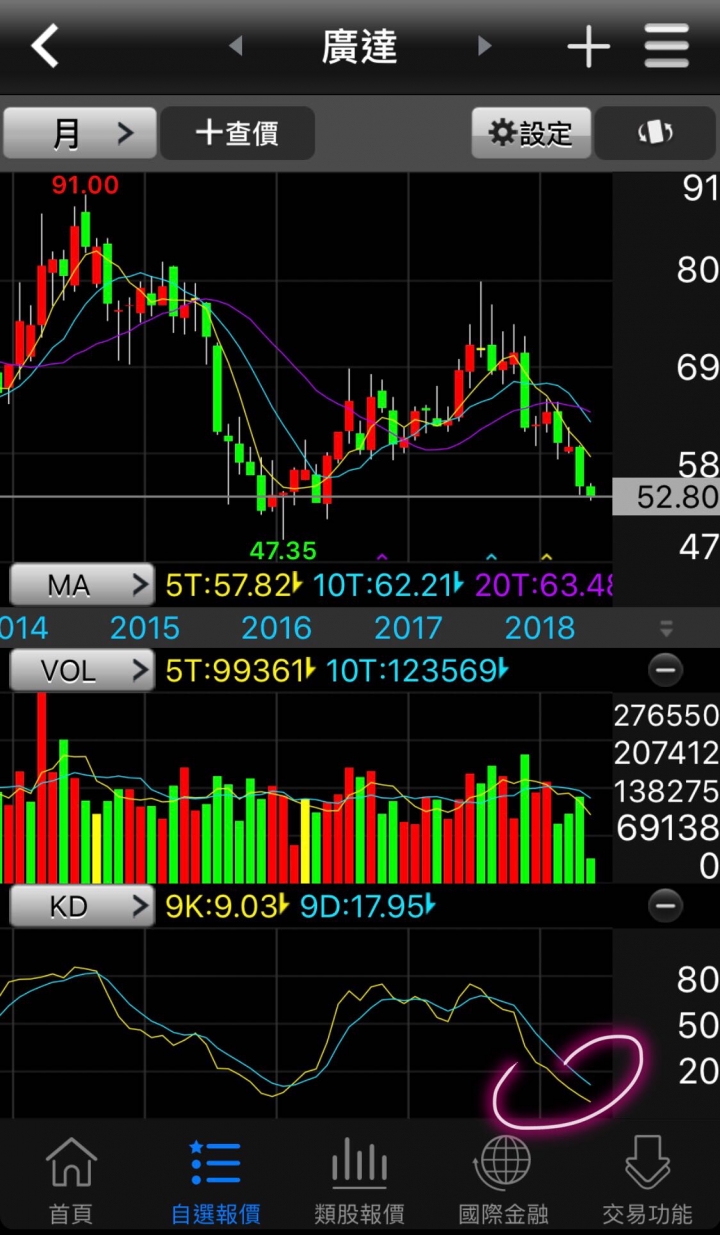Open the VOL indicator selector

pos(82,670)
